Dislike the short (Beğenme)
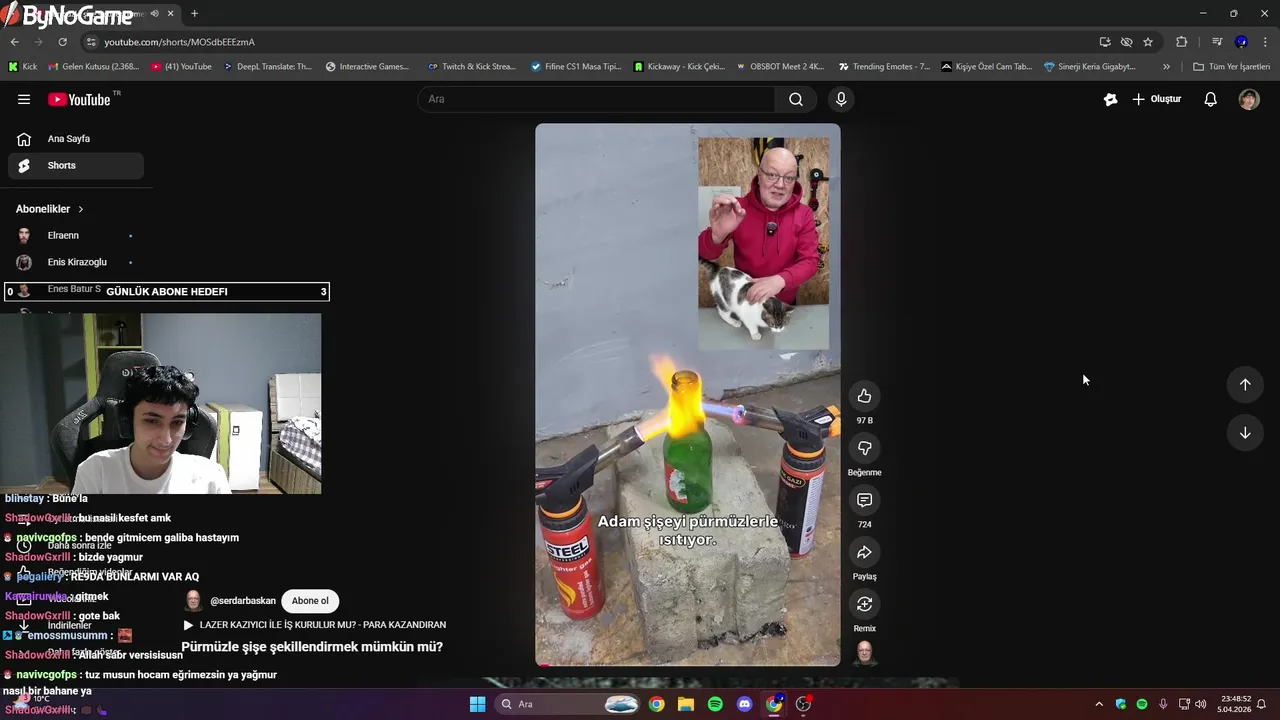Viewport: 1280px width, 720px height. [865, 448]
